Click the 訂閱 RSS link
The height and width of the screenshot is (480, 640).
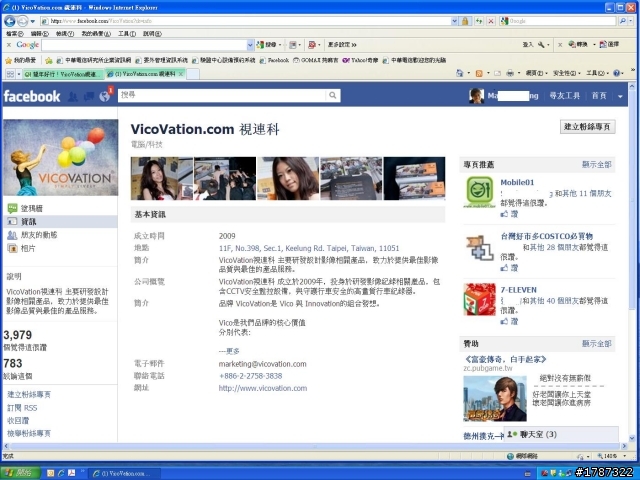pyautogui.click(x=22, y=408)
